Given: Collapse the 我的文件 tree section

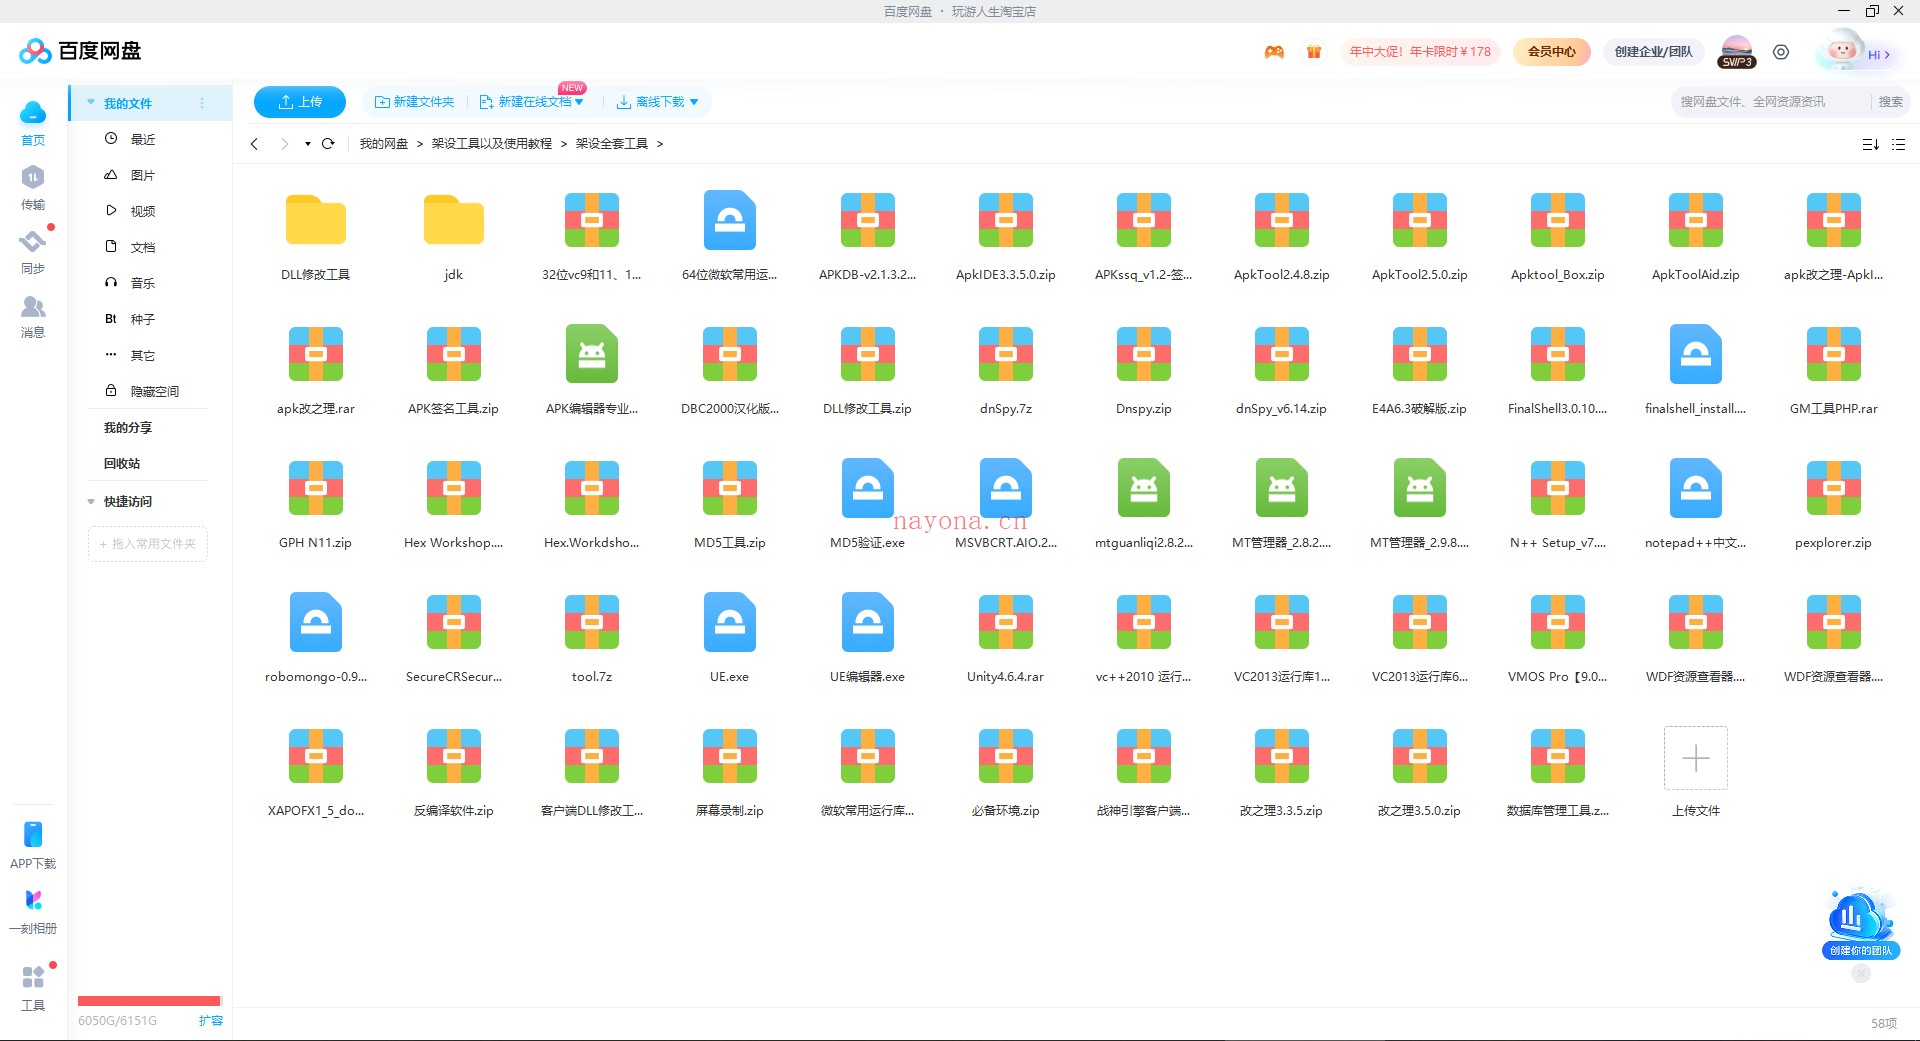Looking at the screenshot, I should 91,103.
